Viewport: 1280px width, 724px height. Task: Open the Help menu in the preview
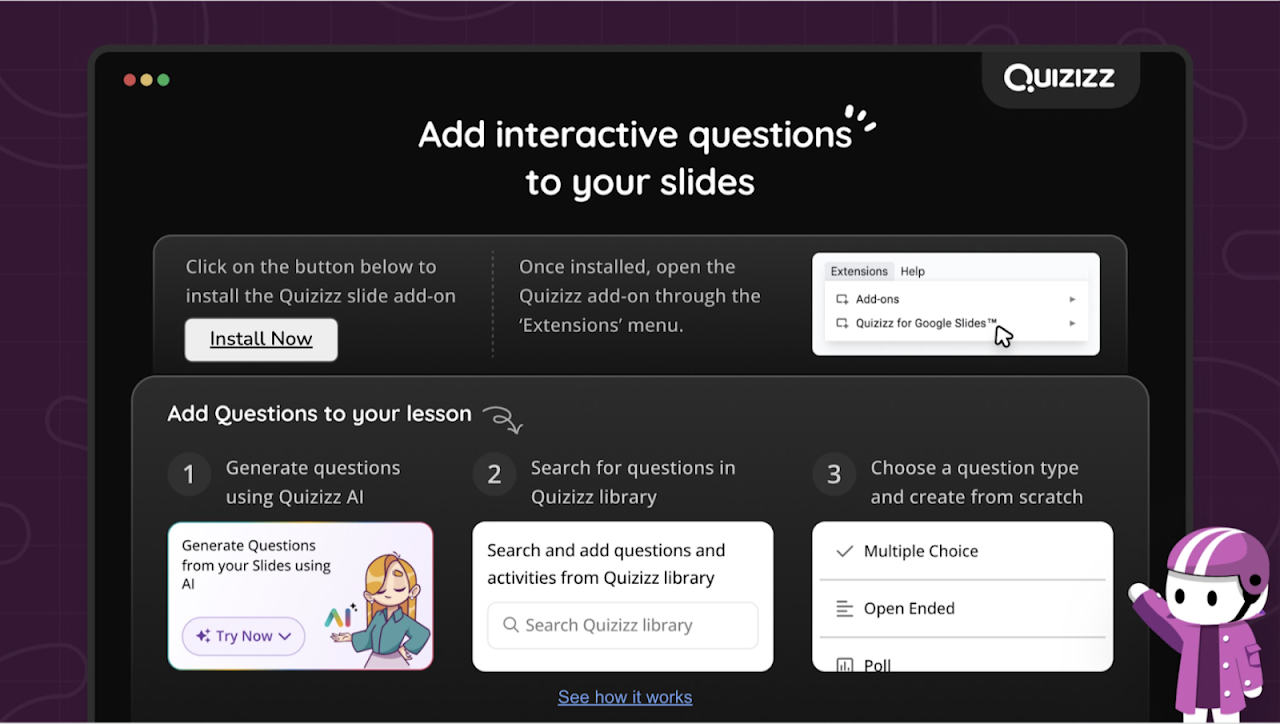coord(913,271)
